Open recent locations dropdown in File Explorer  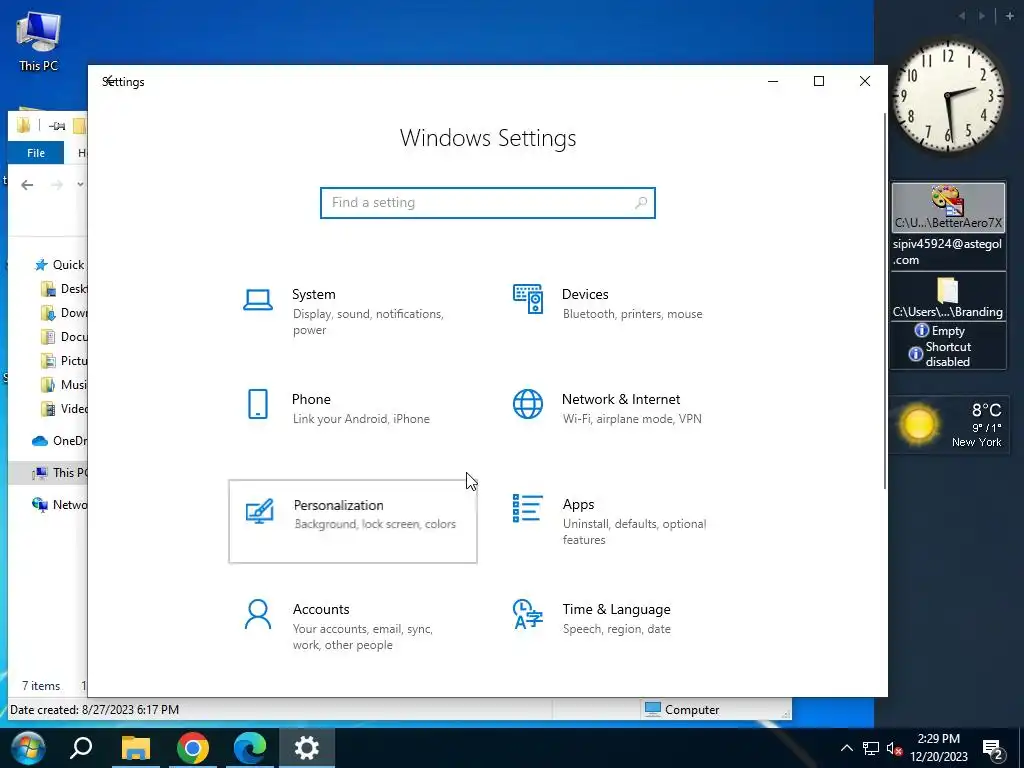click(x=80, y=185)
